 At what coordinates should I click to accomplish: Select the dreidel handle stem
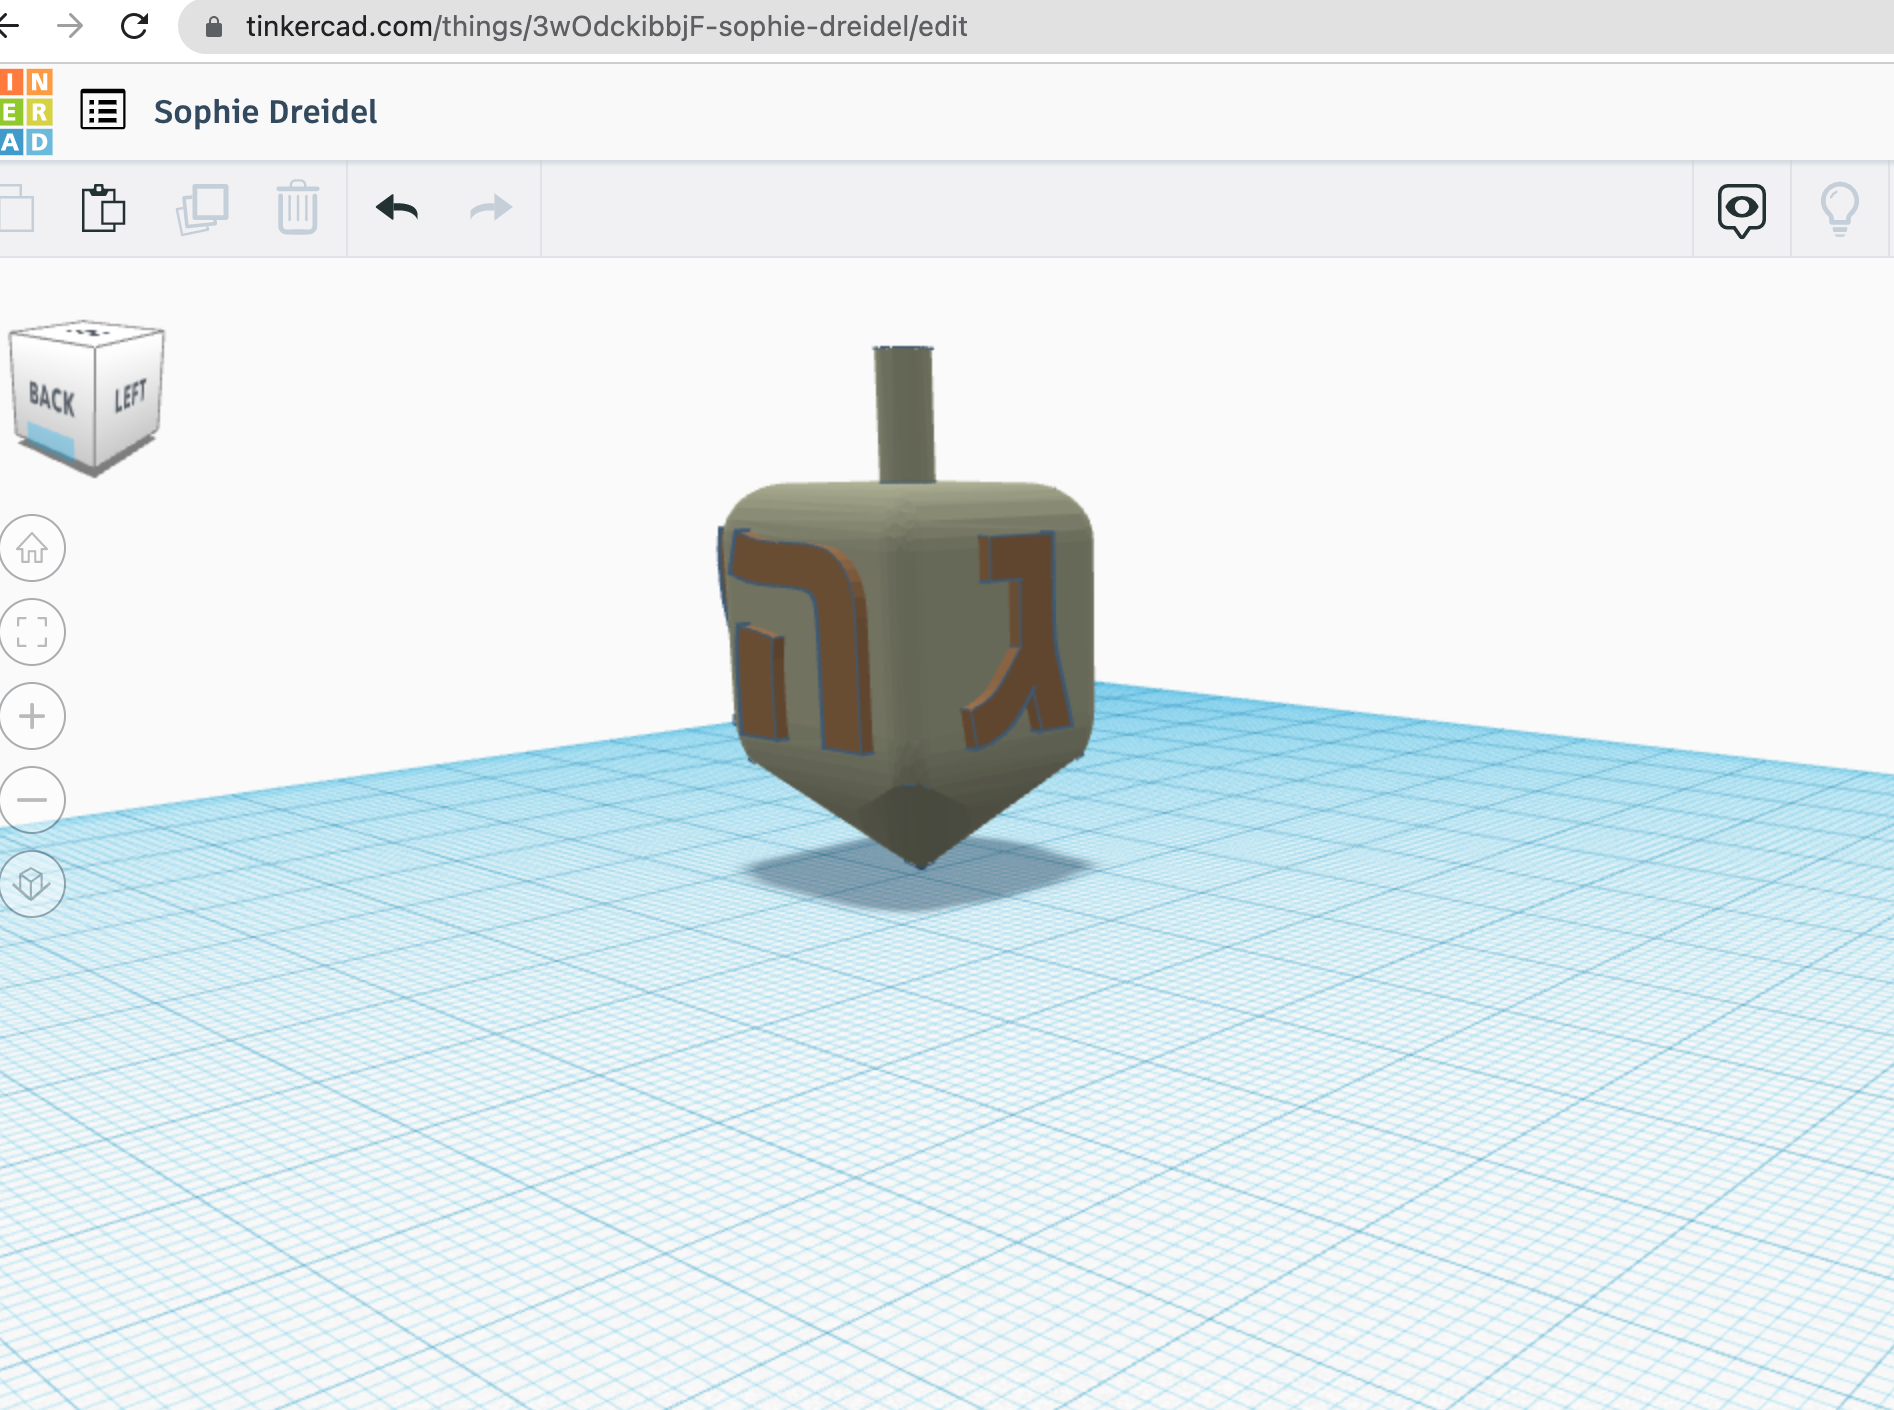(905, 414)
